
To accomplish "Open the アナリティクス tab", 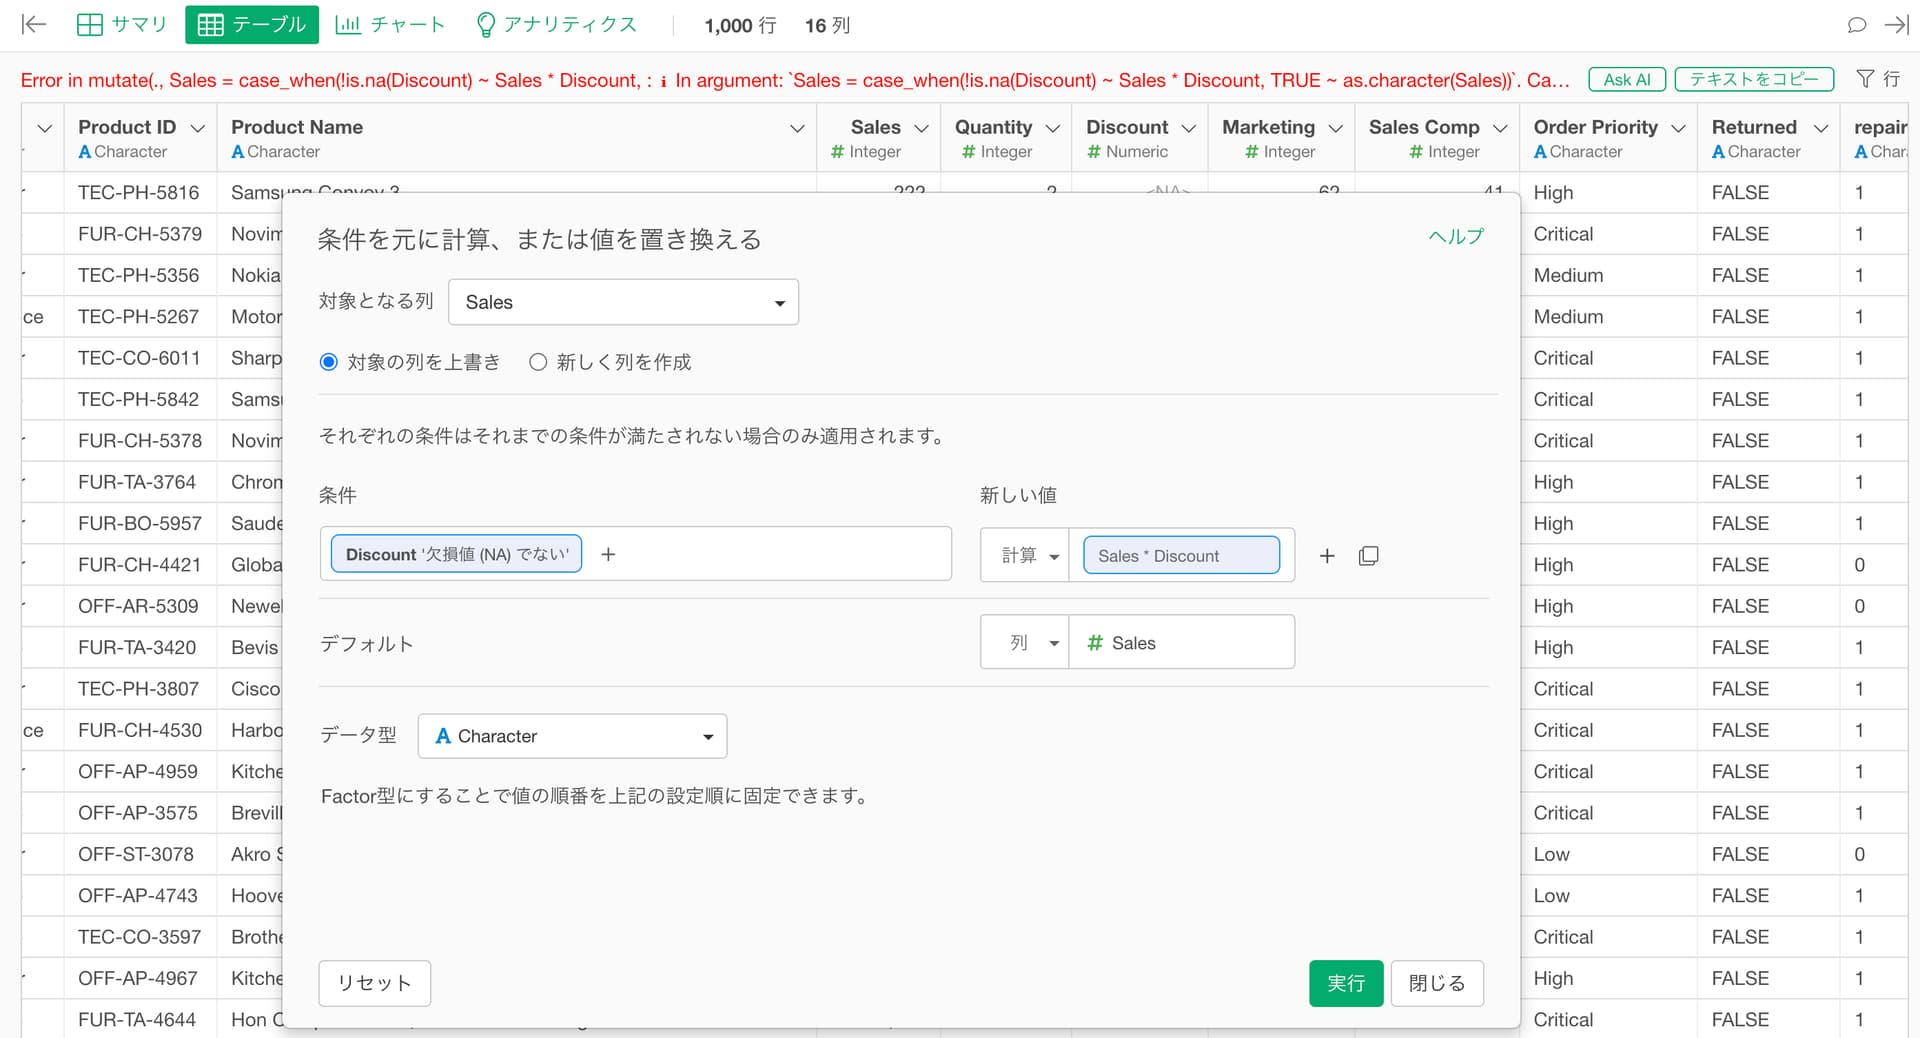I will (556, 25).
